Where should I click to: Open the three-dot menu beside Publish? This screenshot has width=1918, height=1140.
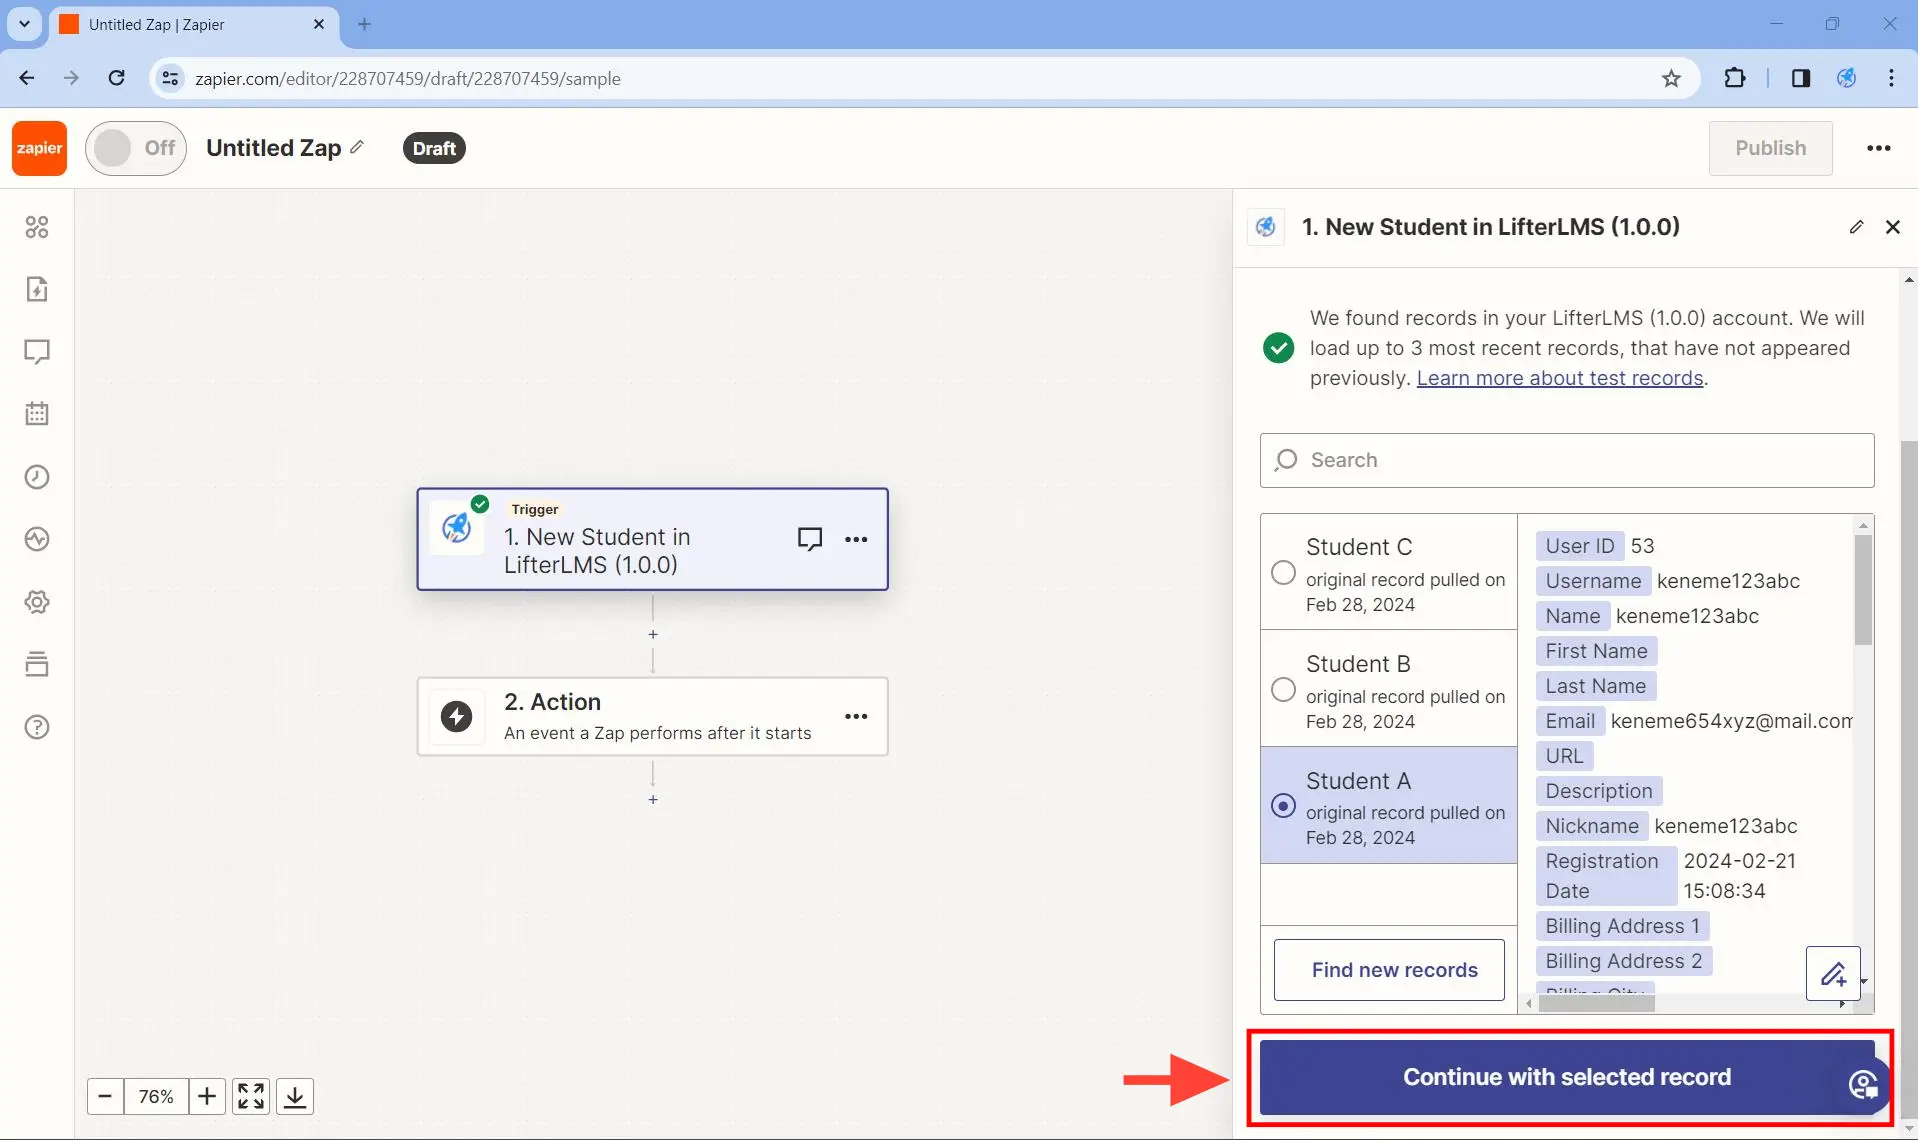point(1879,147)
